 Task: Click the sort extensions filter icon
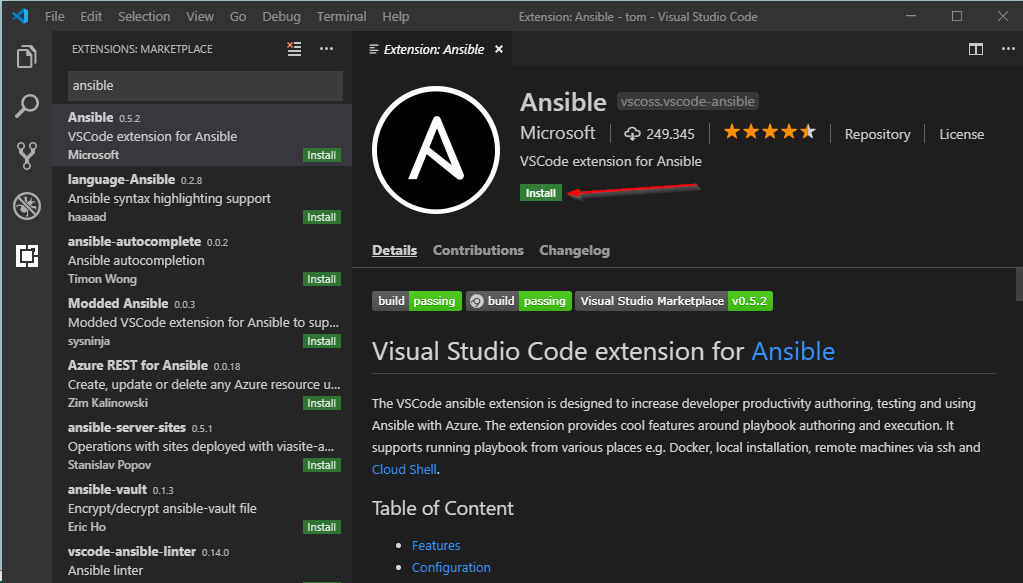point(294,47)
